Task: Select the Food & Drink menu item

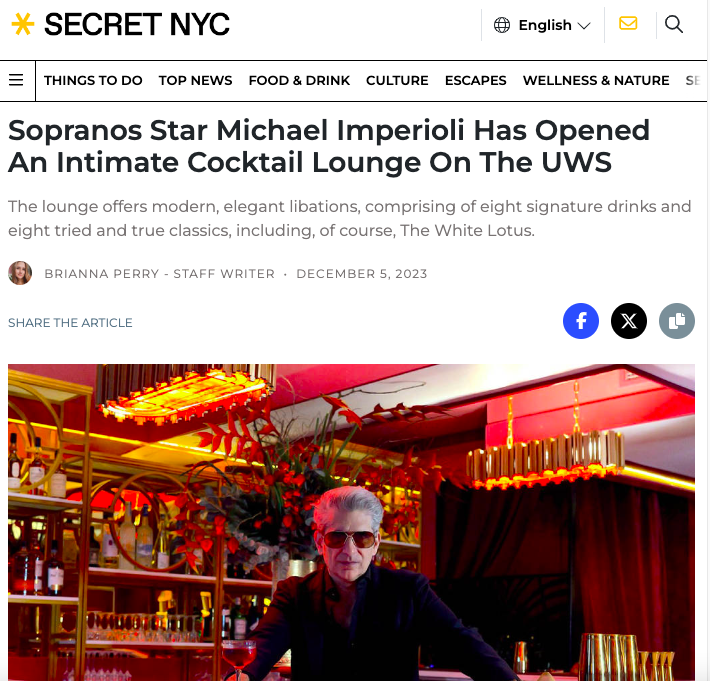Action: pos(299,80)
